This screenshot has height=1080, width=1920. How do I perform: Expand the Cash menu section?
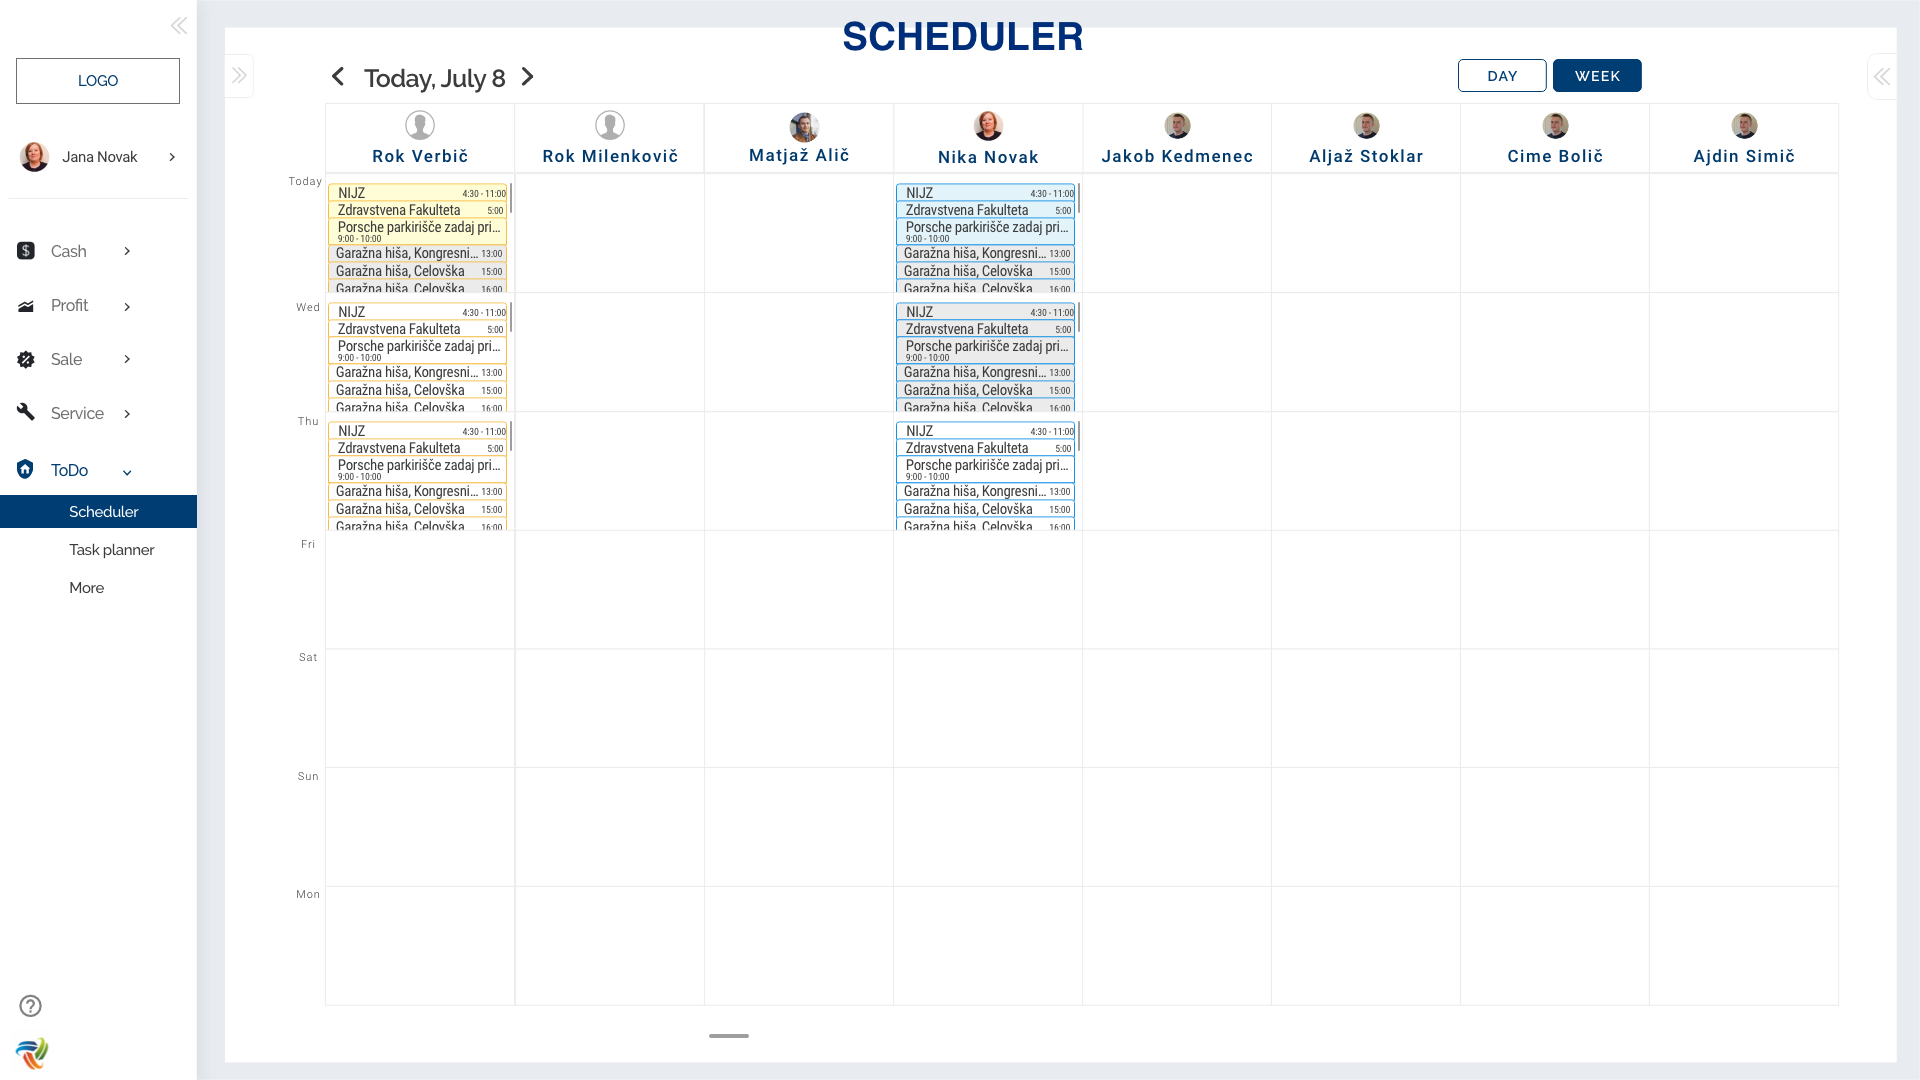tap(127, 251)
